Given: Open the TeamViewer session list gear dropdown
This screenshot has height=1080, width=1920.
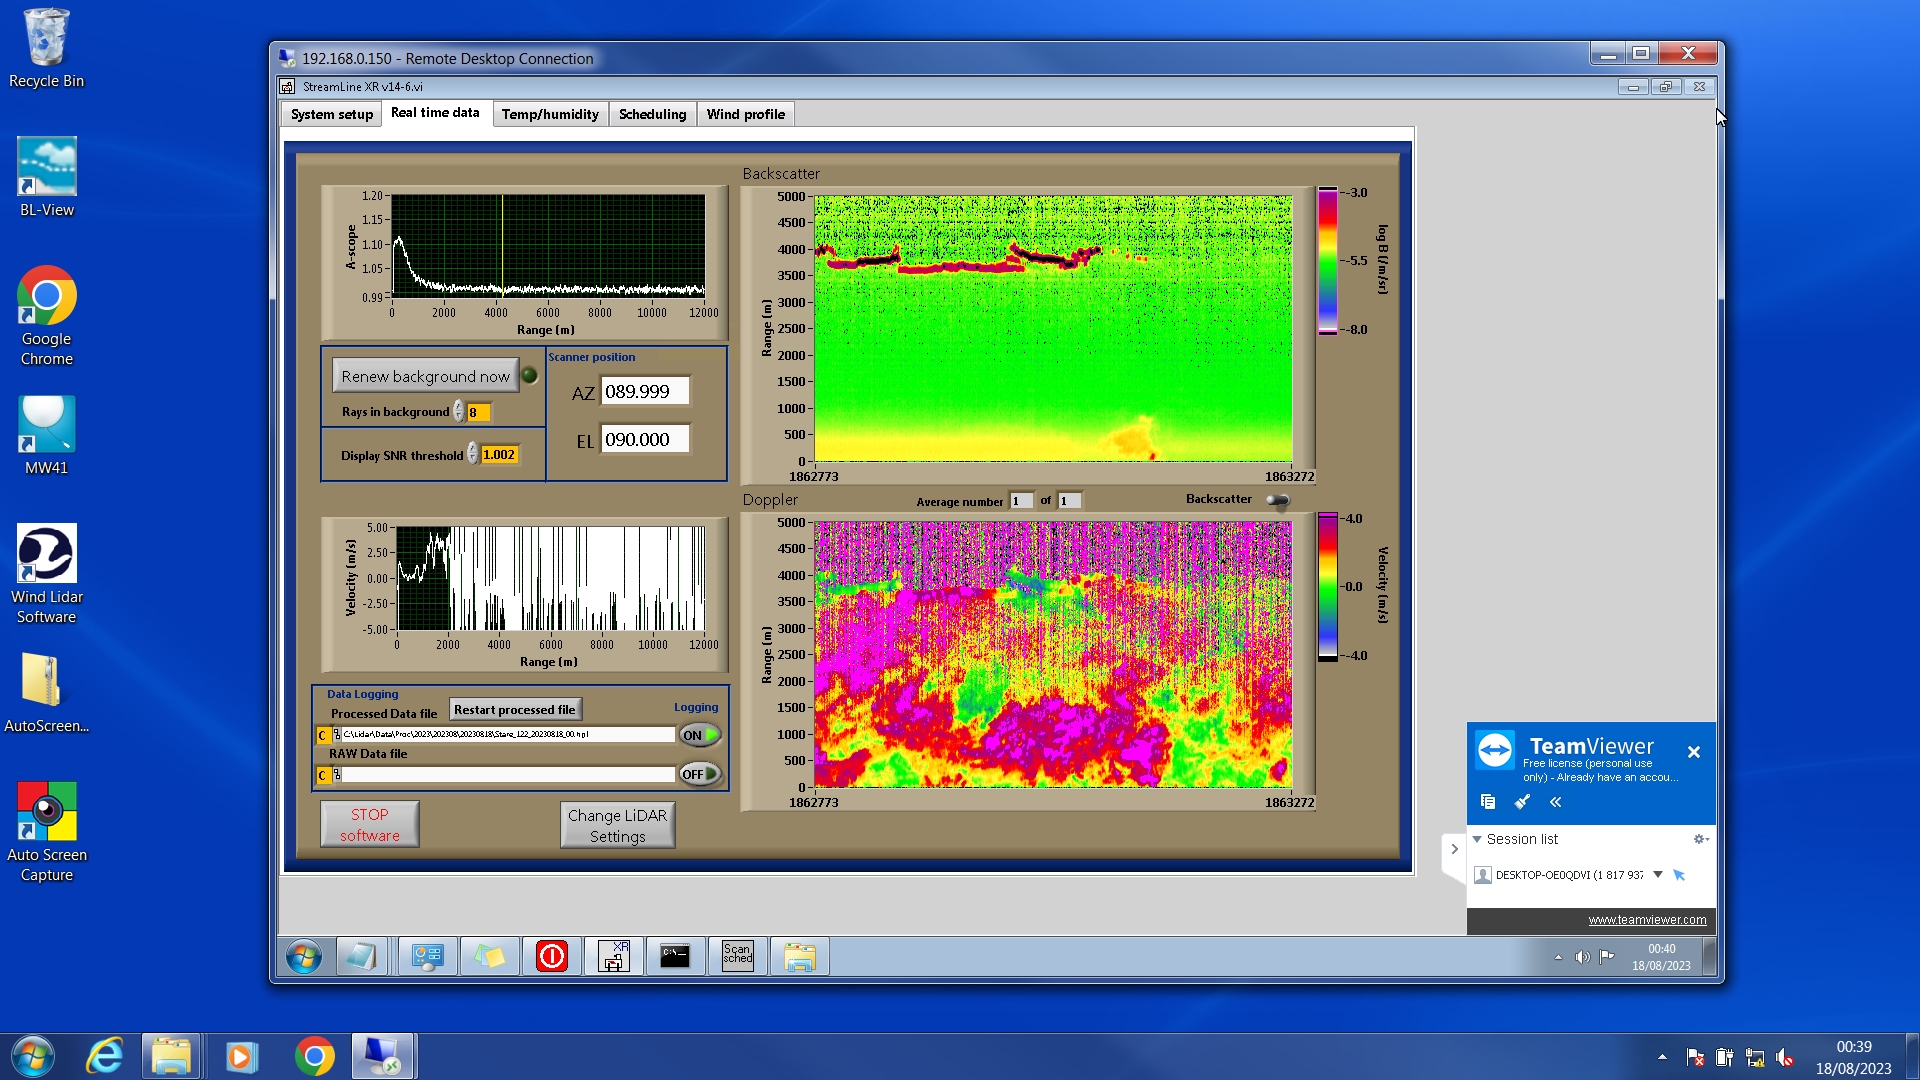Looking at the screenshot, I should 1700,839.
